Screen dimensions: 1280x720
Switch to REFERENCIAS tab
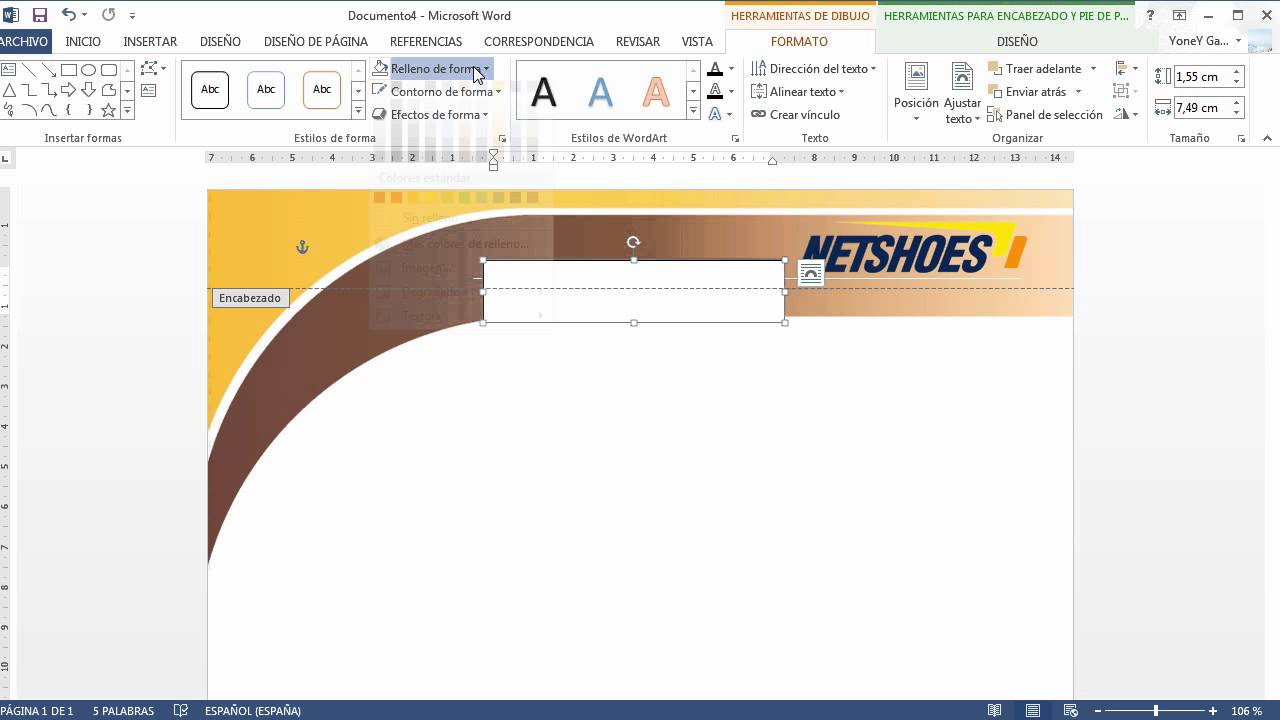point(426,42)
